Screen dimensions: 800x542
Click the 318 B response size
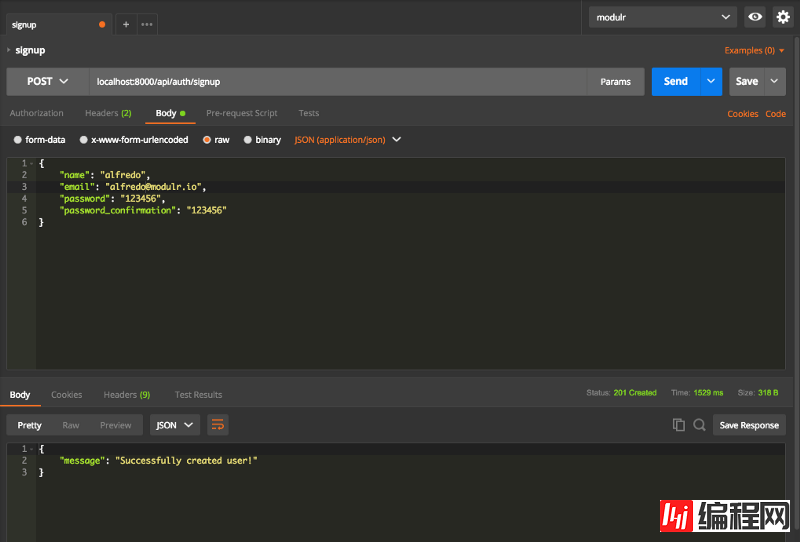[x=768, y=392]
